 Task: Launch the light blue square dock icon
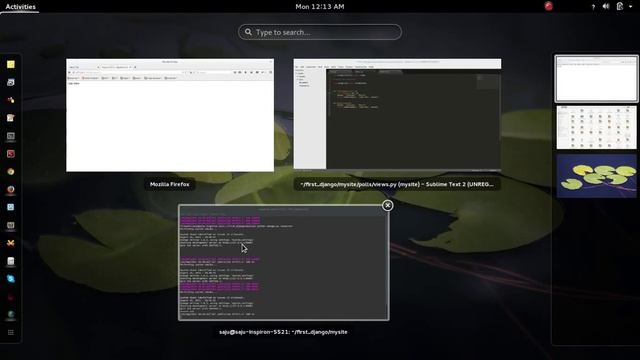(x=11, y=207)
